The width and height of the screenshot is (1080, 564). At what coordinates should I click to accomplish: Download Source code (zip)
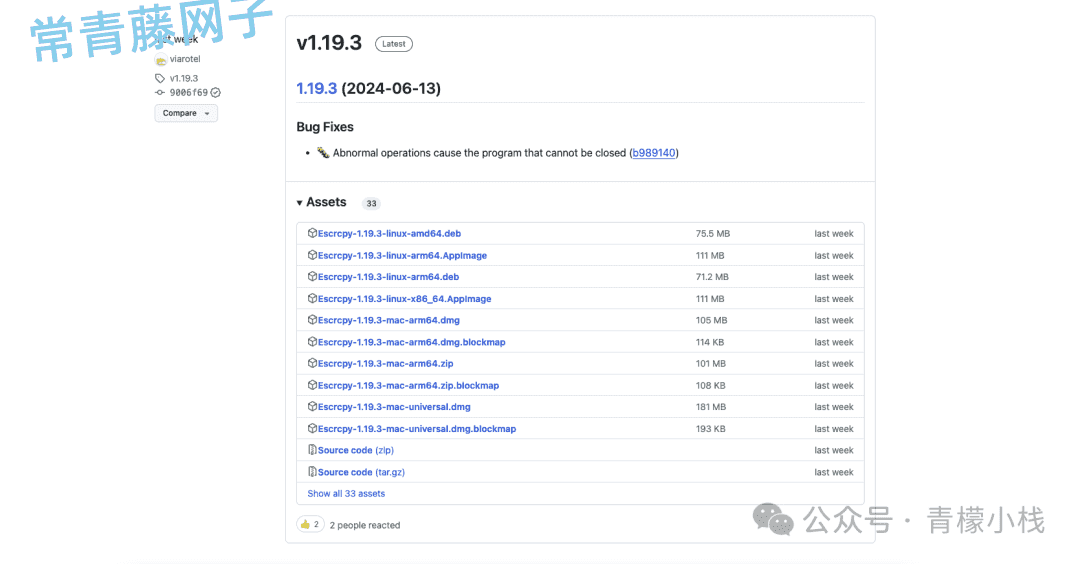(355, 450)
